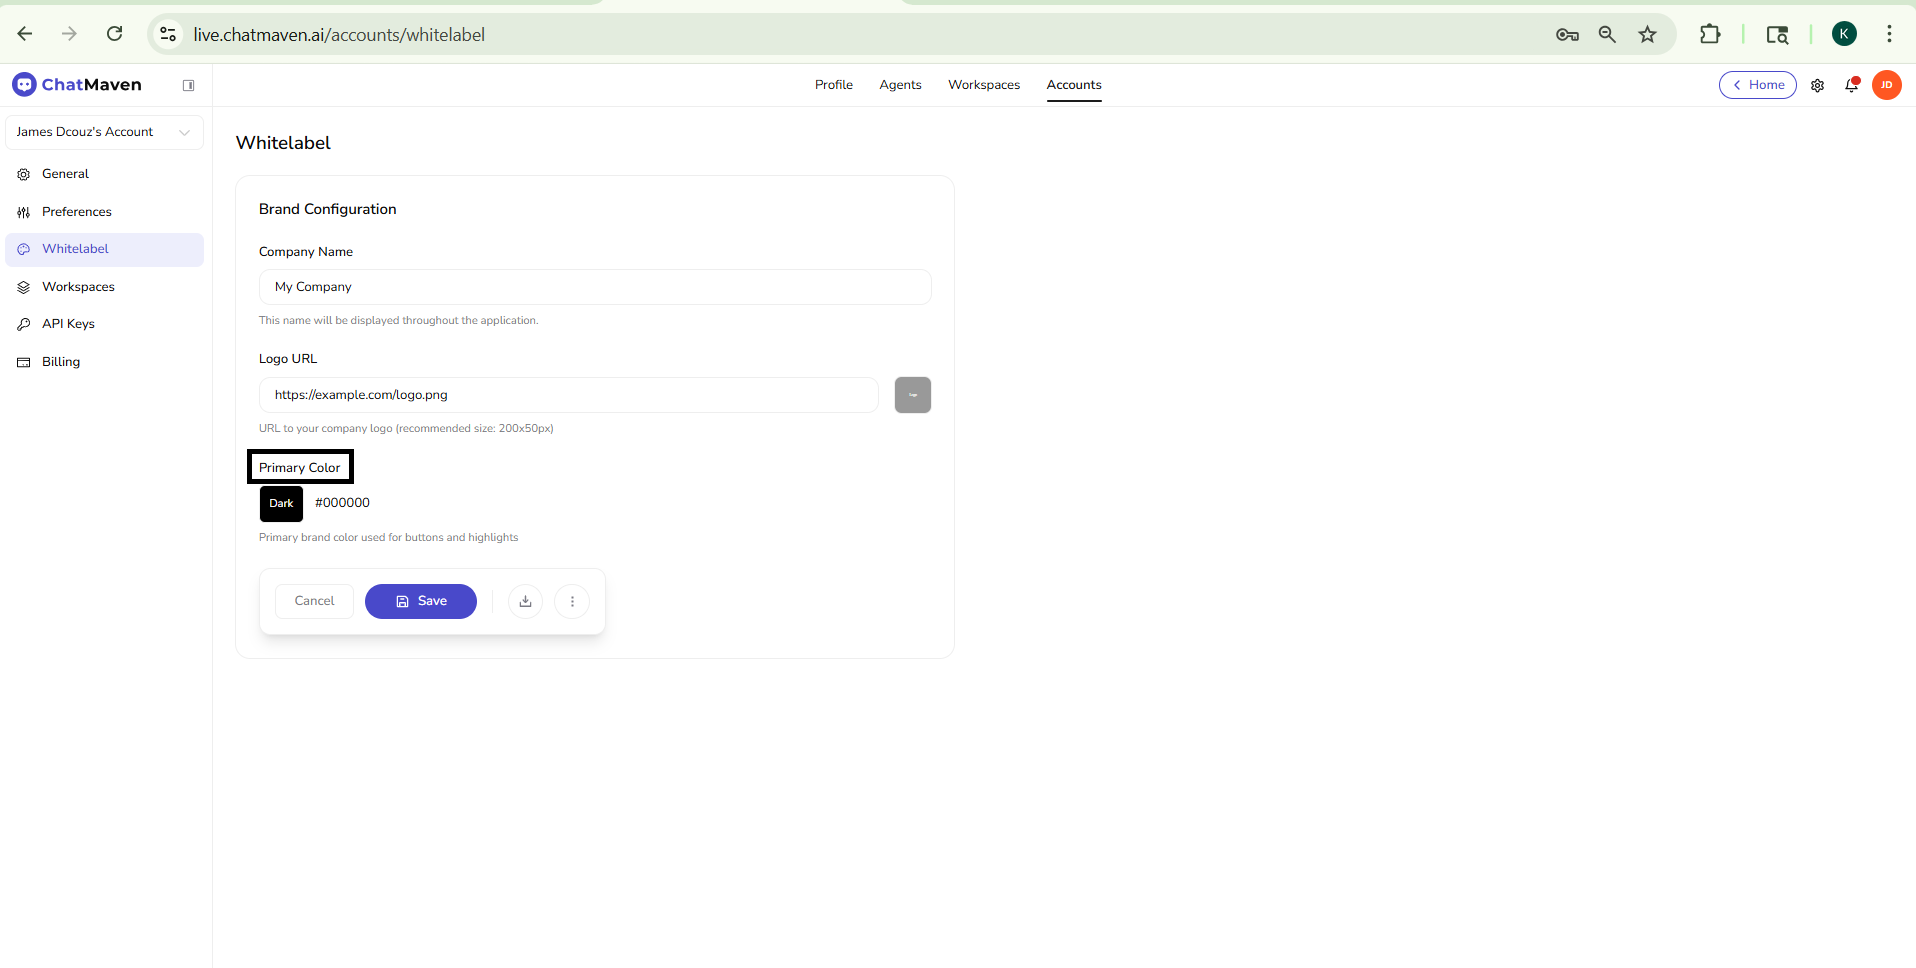The height and width of the screenshot is (968, 1916).
Task: Open the Dark primary color swatch
Action: coord(281,504)
